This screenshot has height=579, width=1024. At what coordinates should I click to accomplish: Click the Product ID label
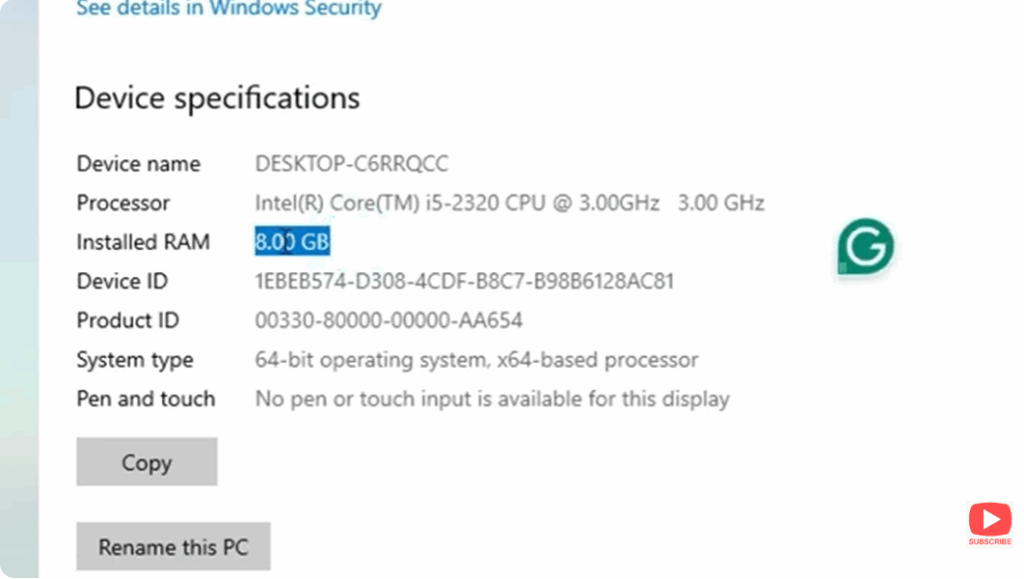(127, 320)
